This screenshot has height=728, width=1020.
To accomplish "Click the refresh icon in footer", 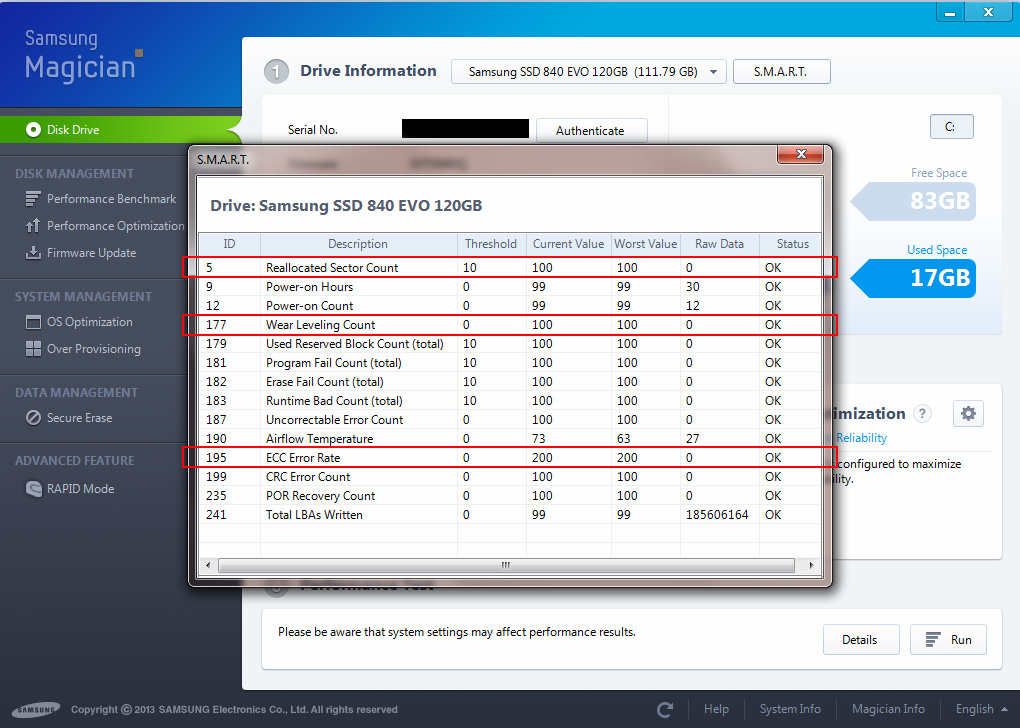I will [665, 709].
